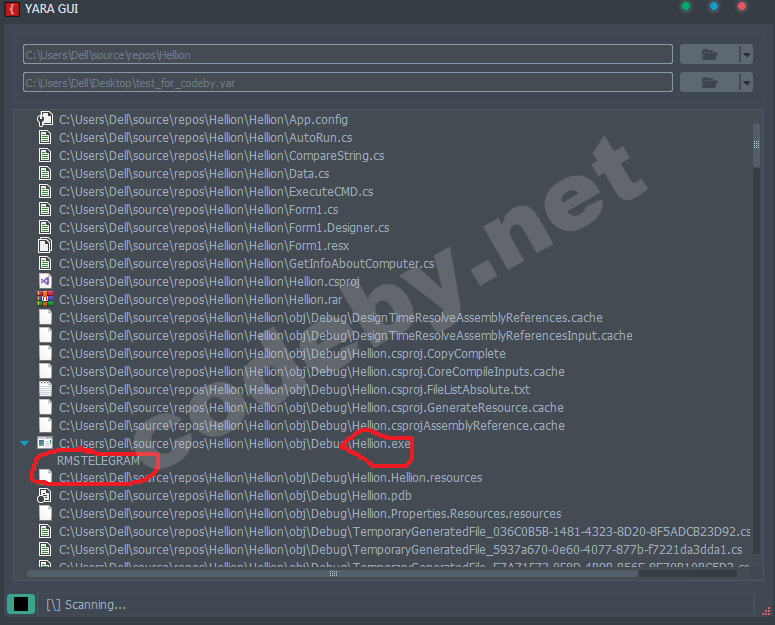The height and width of the screenshot is (625, 775).
Task: Click the Hellion.exe executable icon
Action: point(45,443)
